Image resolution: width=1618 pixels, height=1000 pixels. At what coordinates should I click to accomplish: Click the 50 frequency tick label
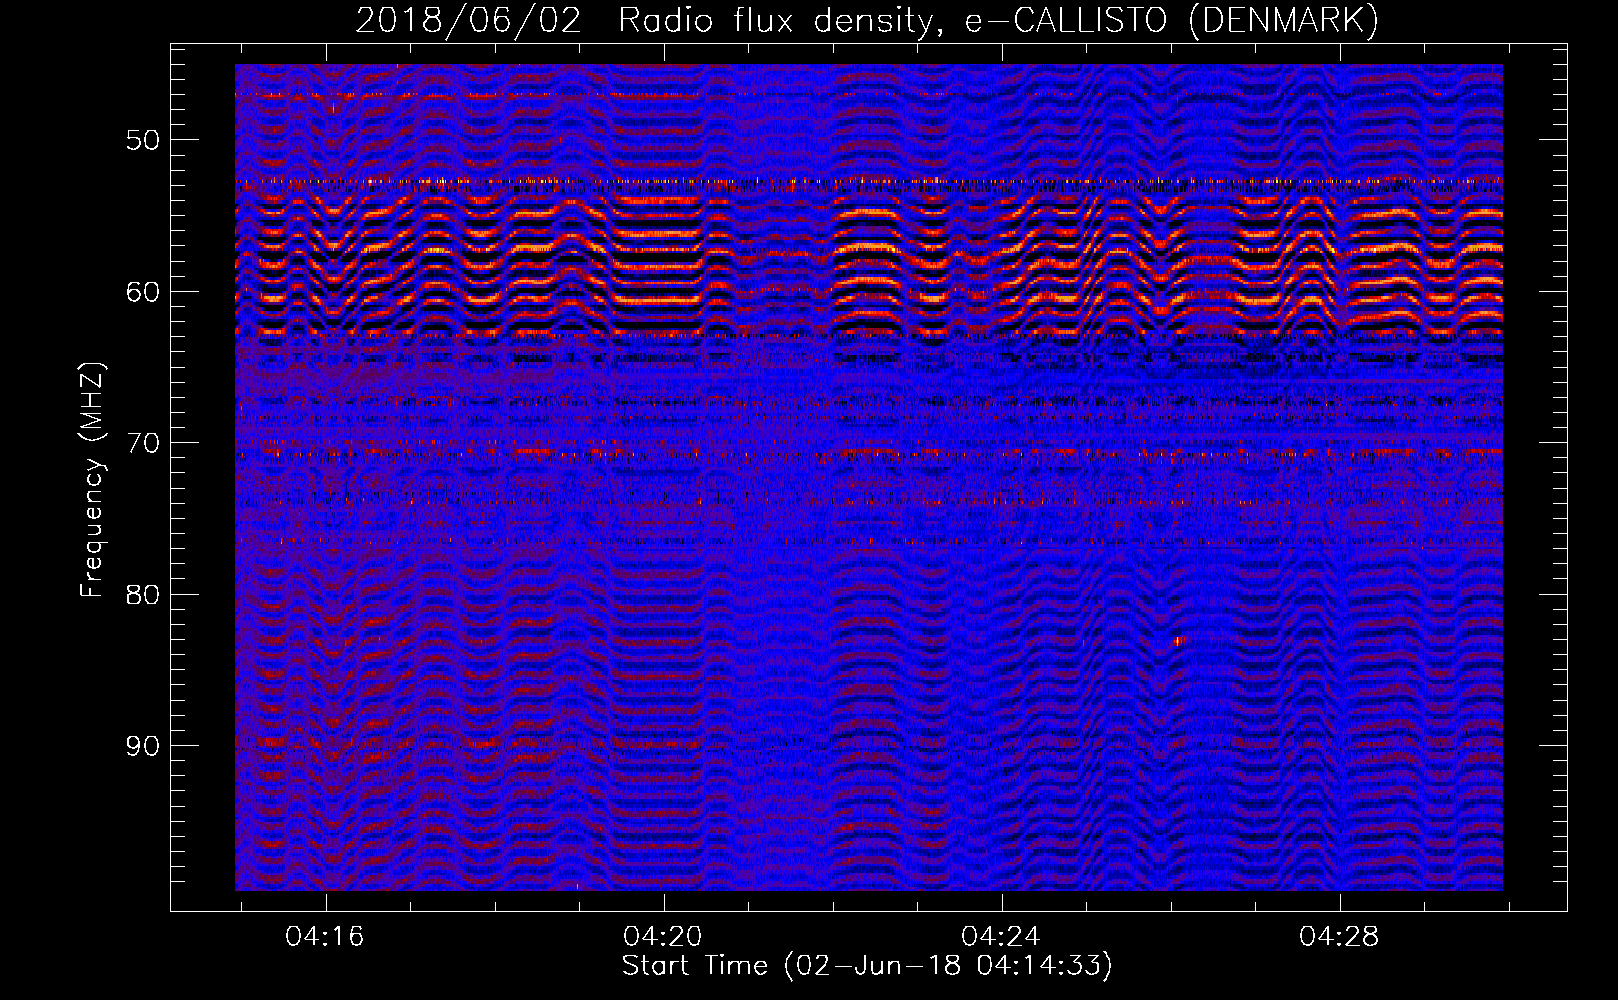(142, 140)
